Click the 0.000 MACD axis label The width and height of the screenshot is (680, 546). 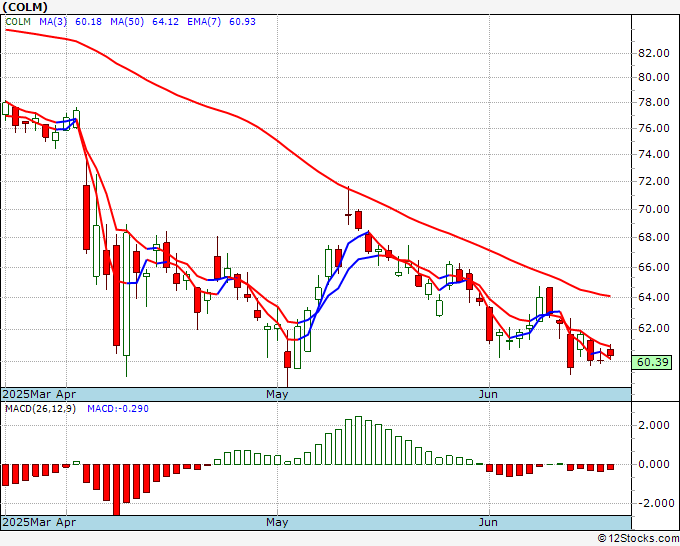coord(654,464)
